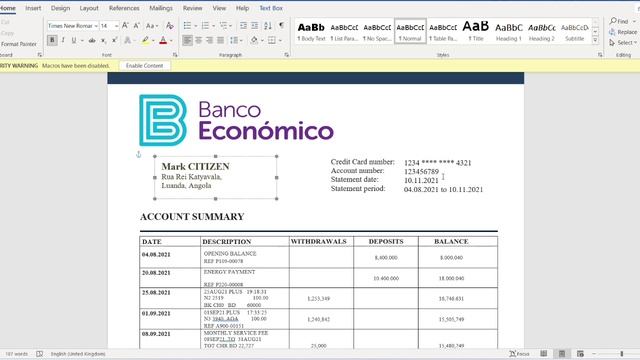640x360 pixels.
Task: Switch to Web Layout view
Action: (x=580, y=353)
